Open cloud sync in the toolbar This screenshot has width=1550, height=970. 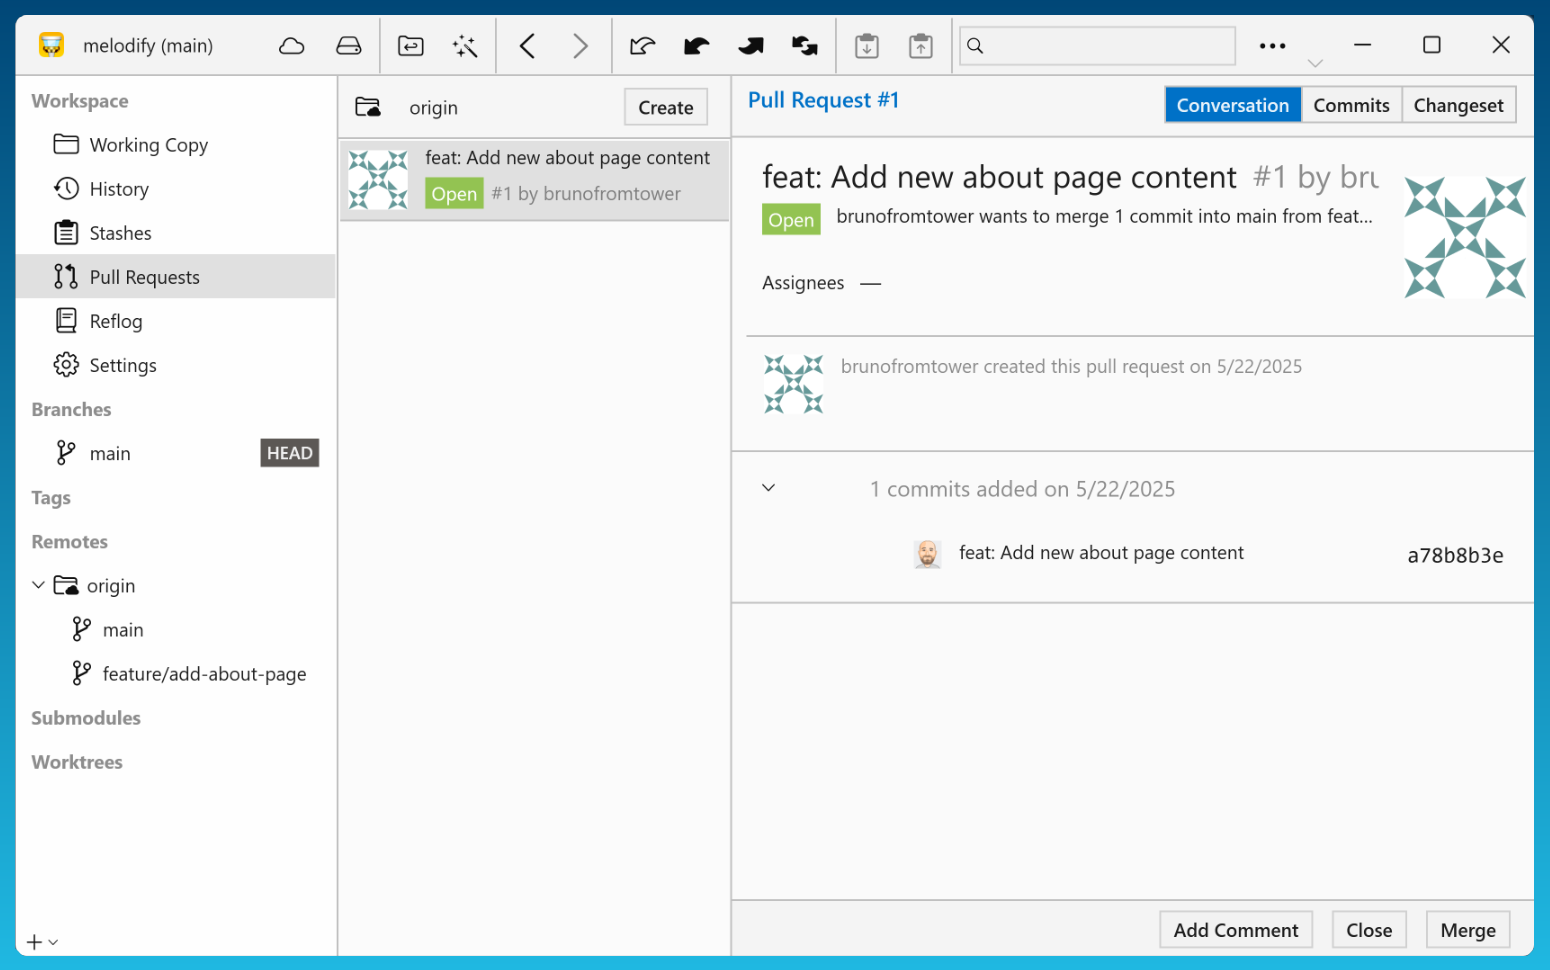point(291,45)
